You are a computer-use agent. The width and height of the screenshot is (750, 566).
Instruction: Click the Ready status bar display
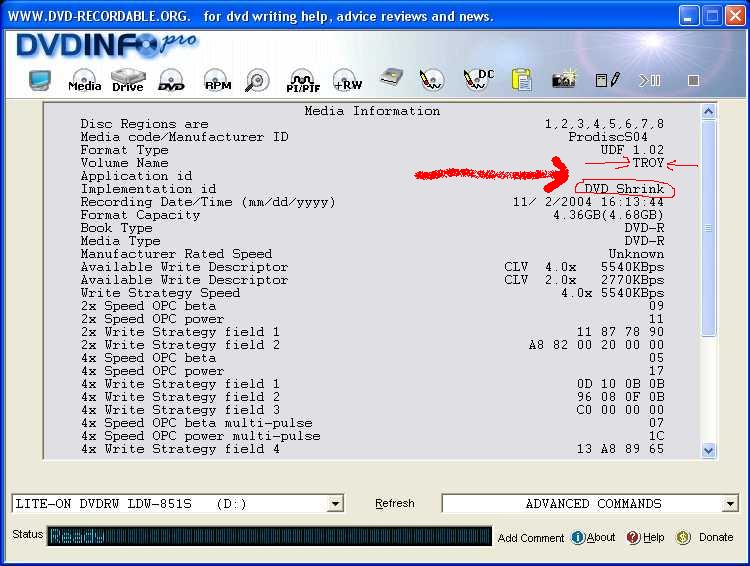(269, 536)
